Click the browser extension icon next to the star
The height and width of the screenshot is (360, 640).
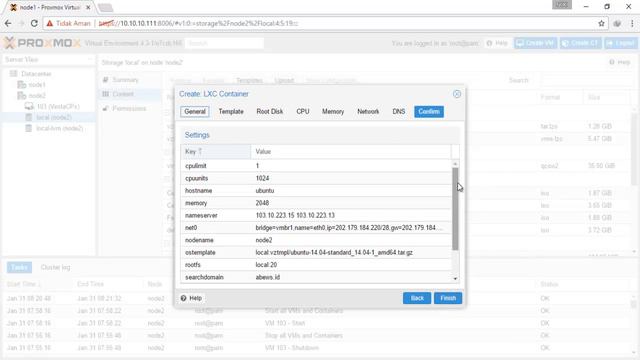pos(617,24)
